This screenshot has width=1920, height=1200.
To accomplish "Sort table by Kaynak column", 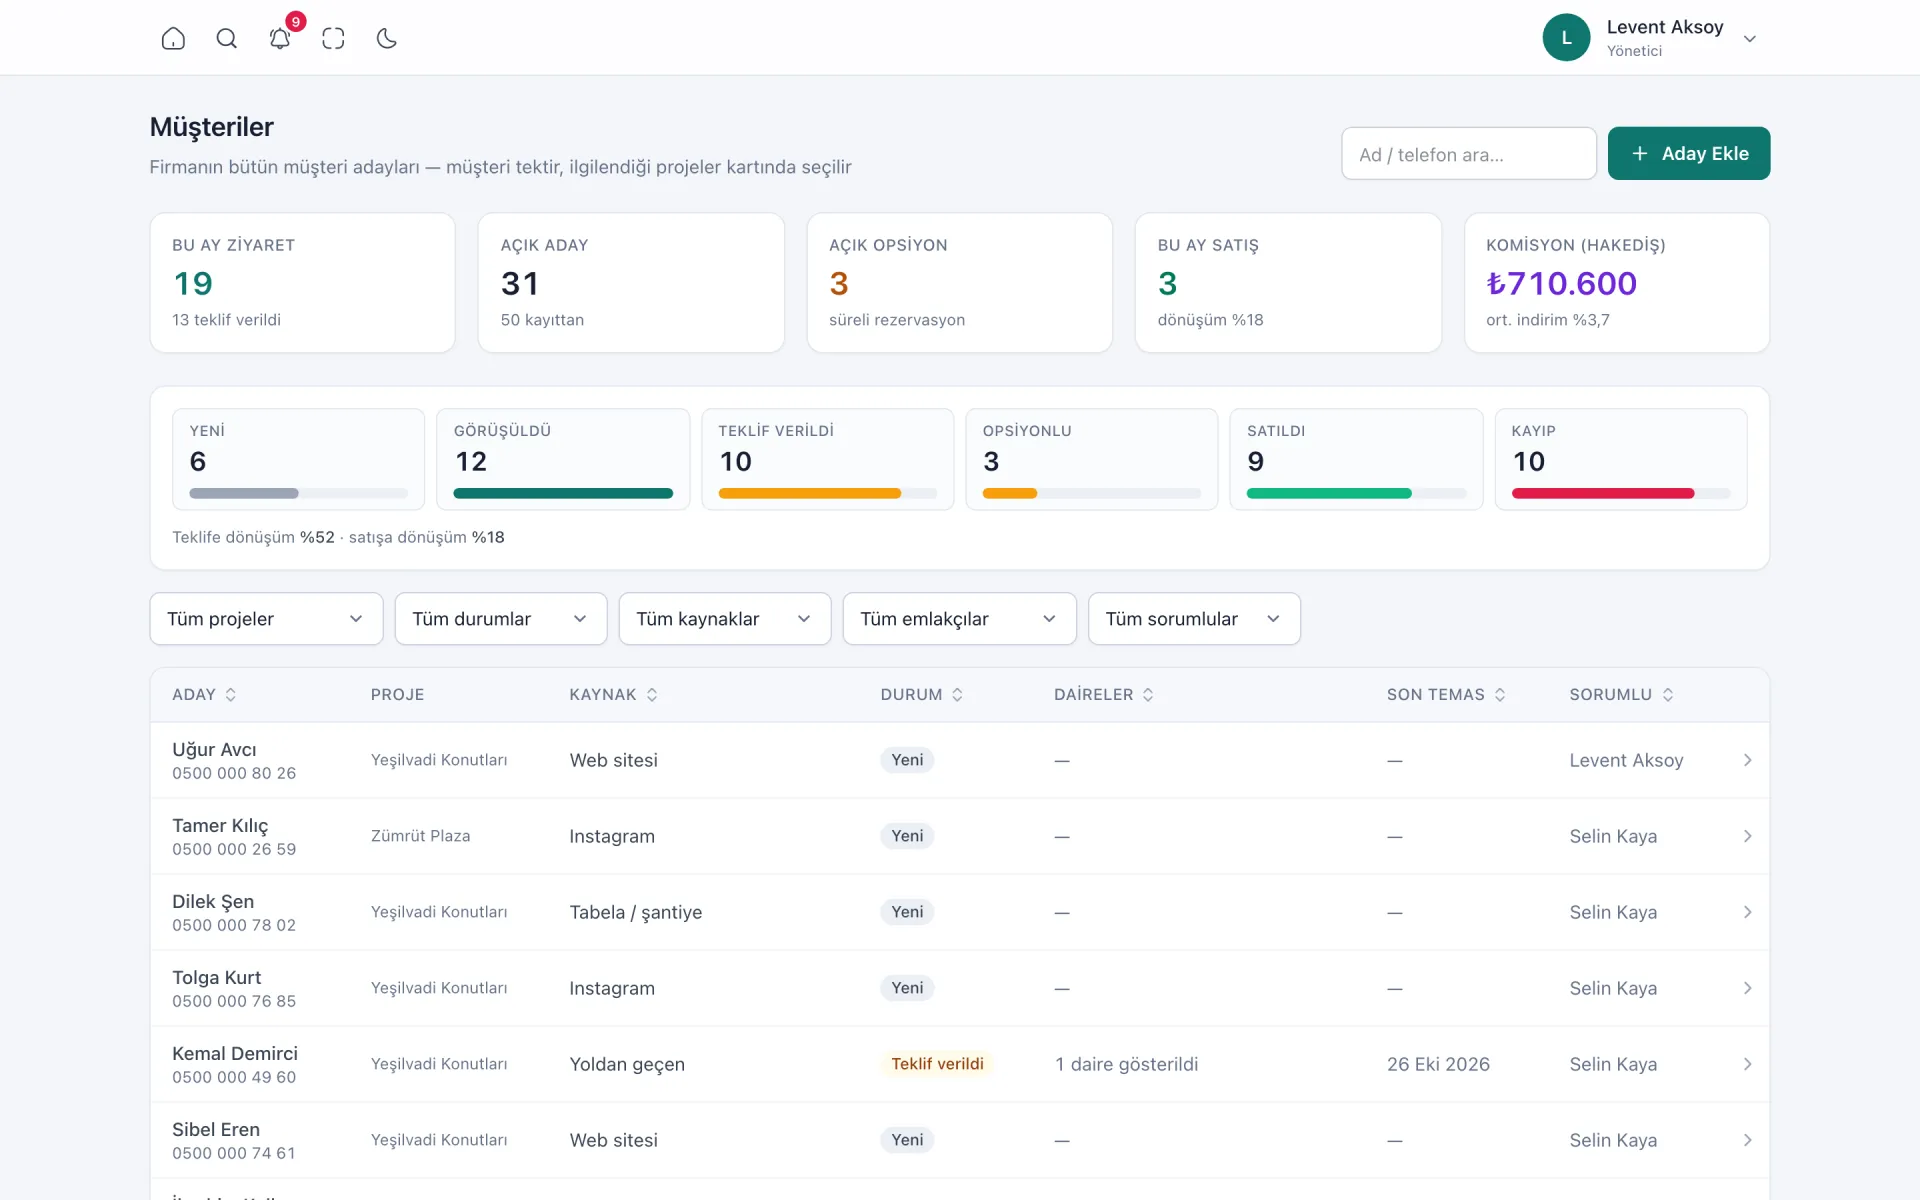I will click(613, 694).
